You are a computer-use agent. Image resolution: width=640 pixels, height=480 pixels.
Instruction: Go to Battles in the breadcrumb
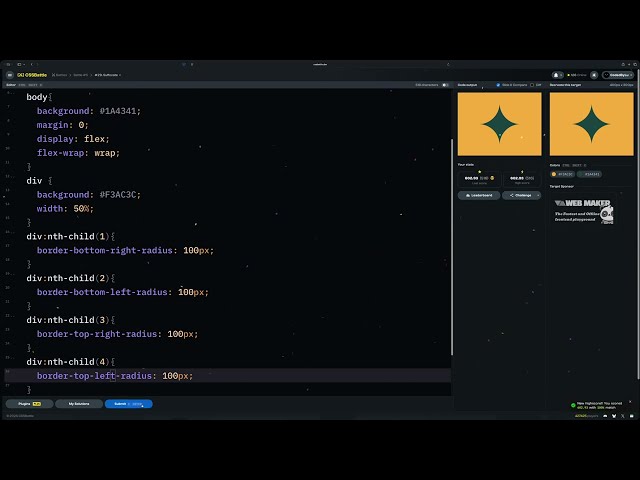coord(60,75)
